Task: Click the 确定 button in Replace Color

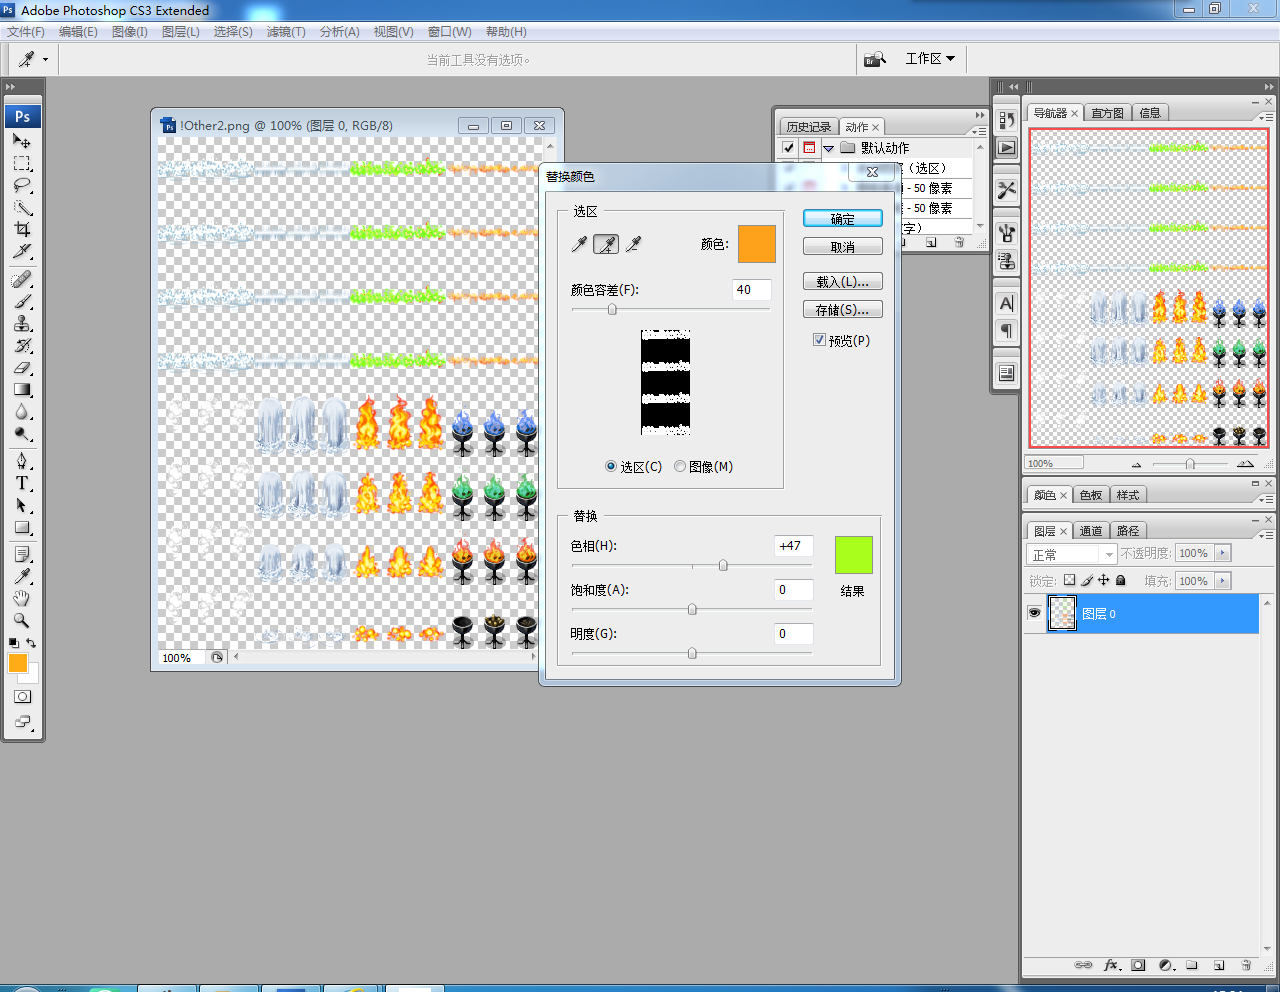Action: point(843,219)
